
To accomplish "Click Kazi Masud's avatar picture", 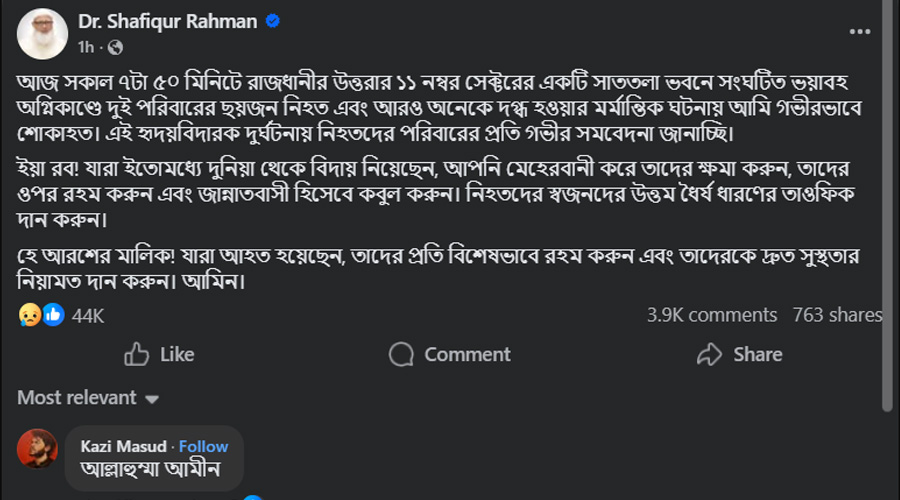I will 37,448.
